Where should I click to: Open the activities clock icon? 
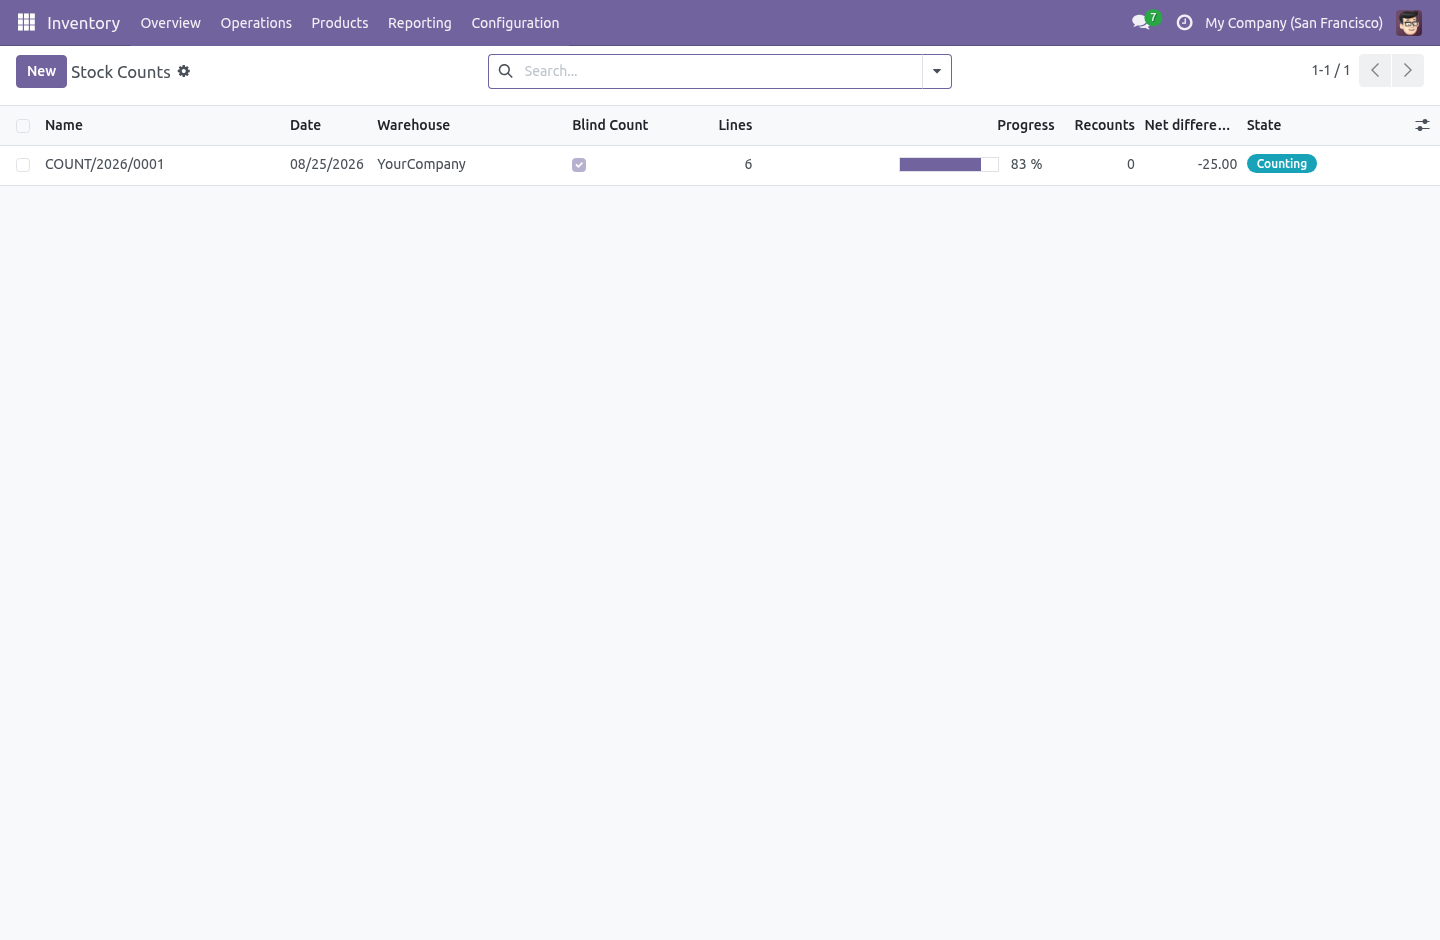point(1184,22)
